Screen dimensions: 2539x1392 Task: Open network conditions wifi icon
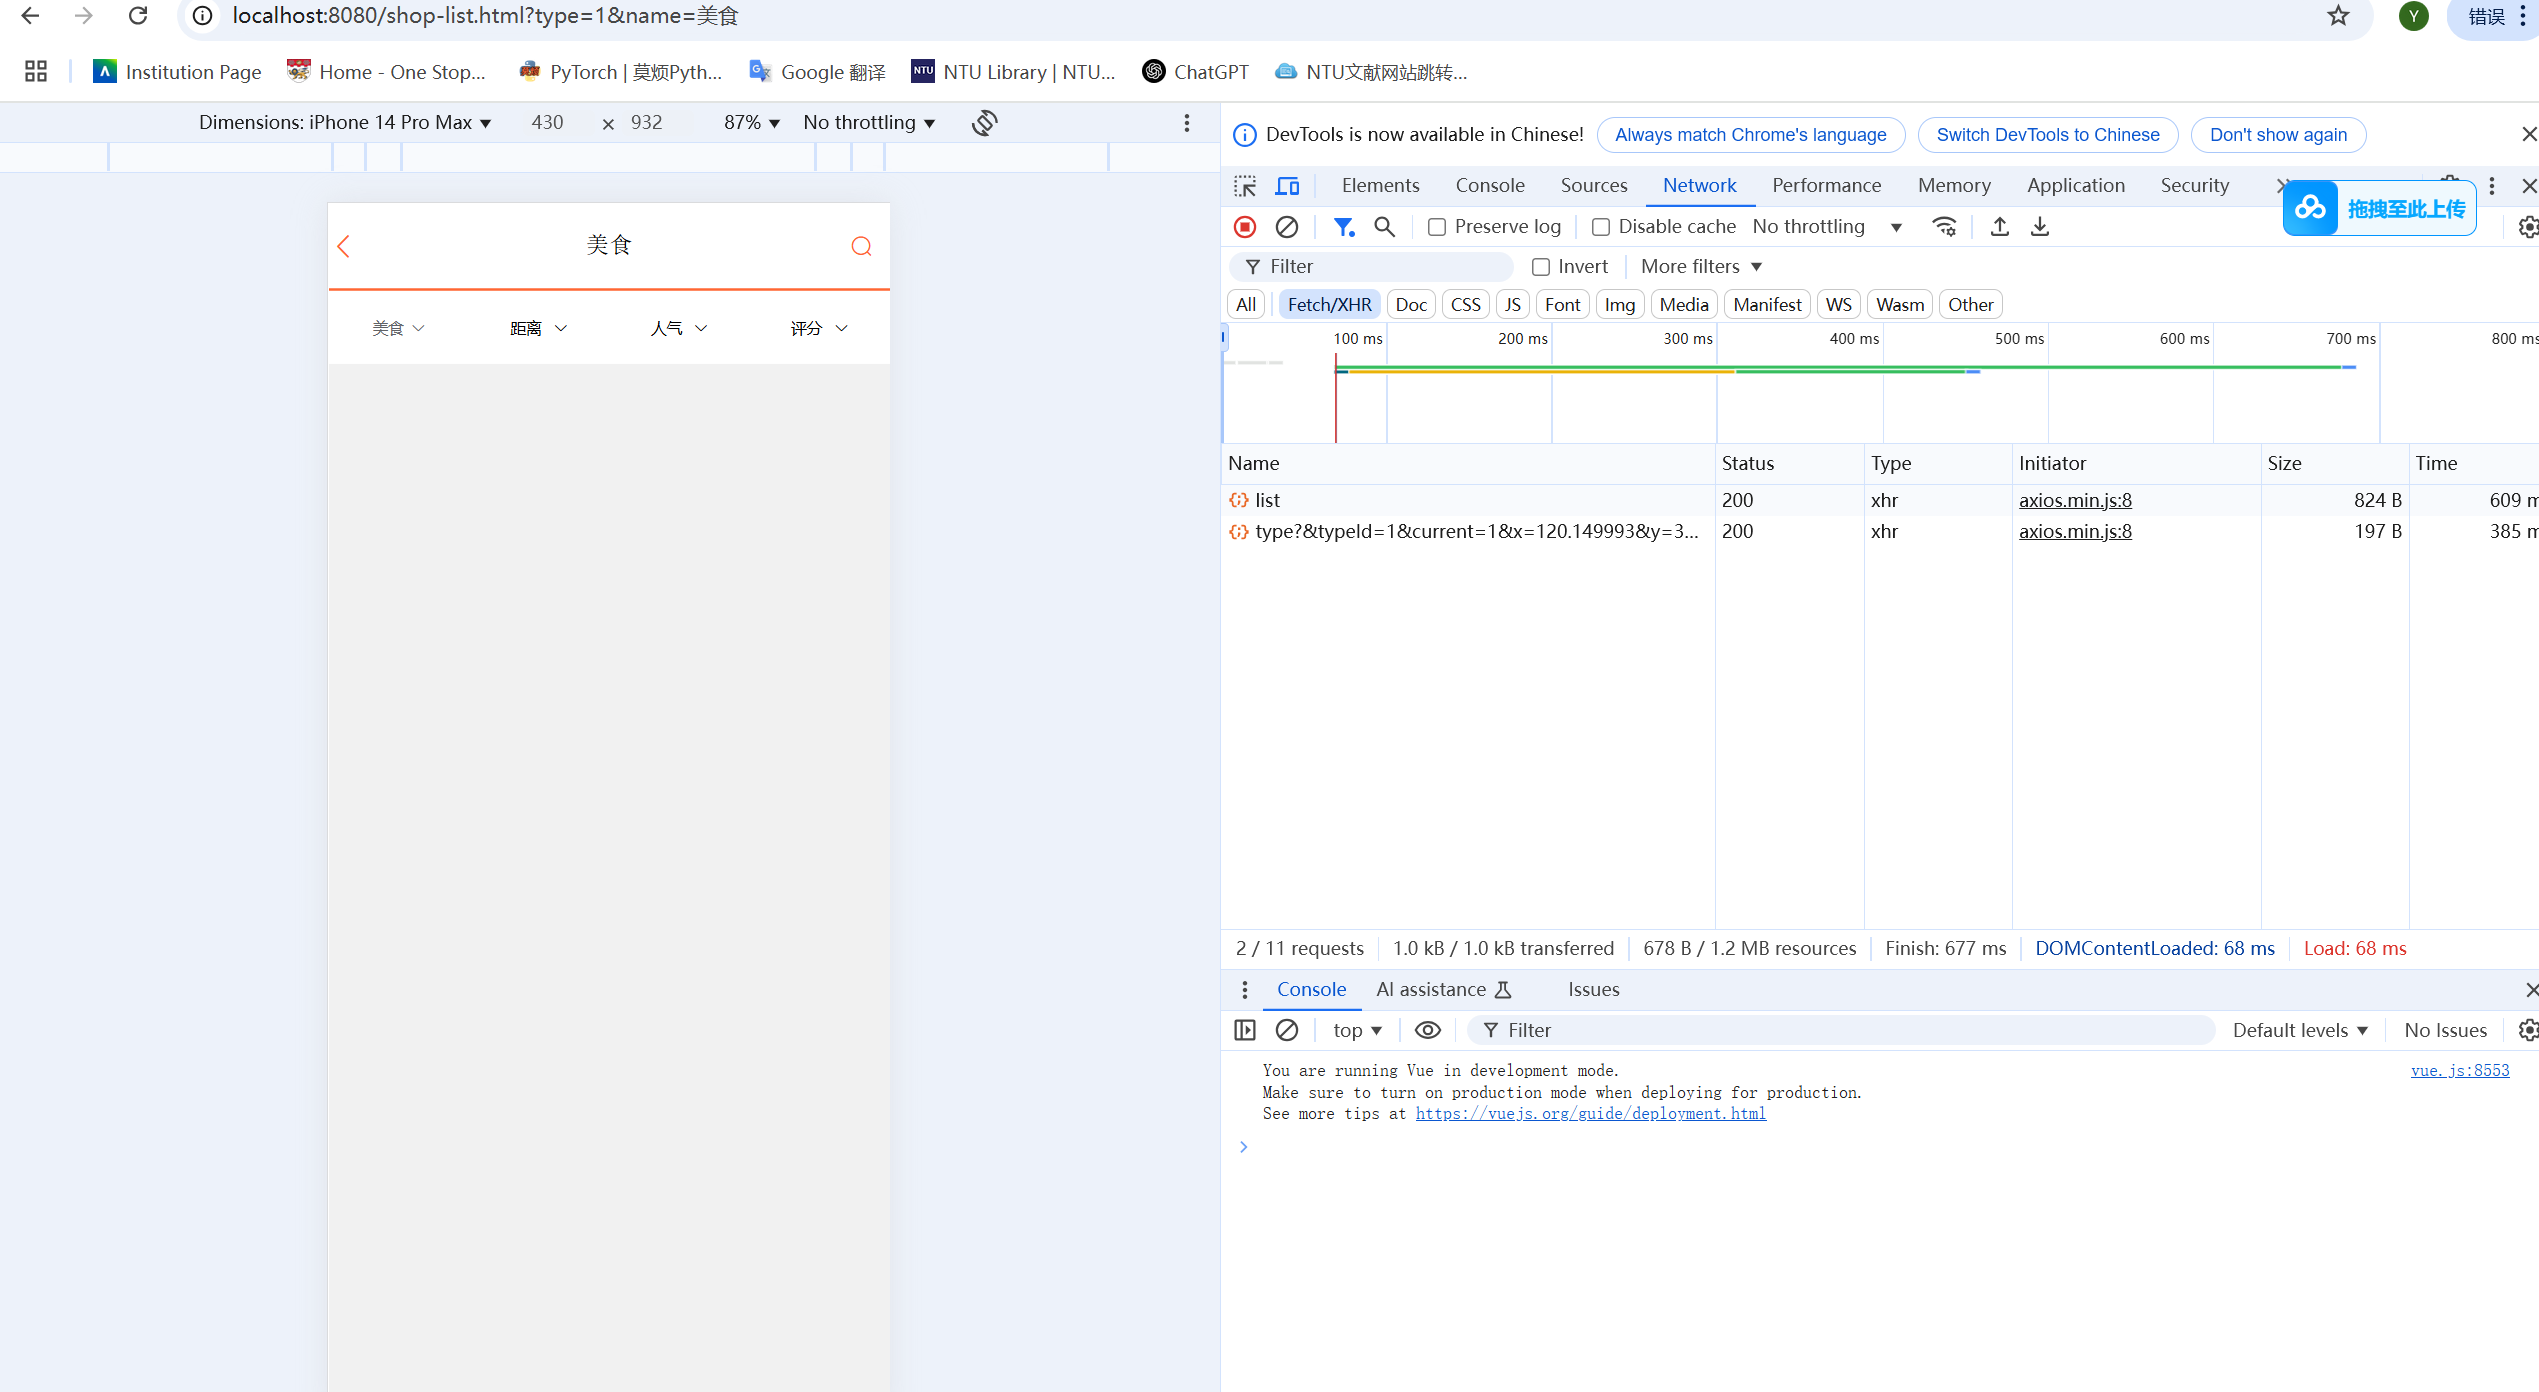coord(1944,227)
